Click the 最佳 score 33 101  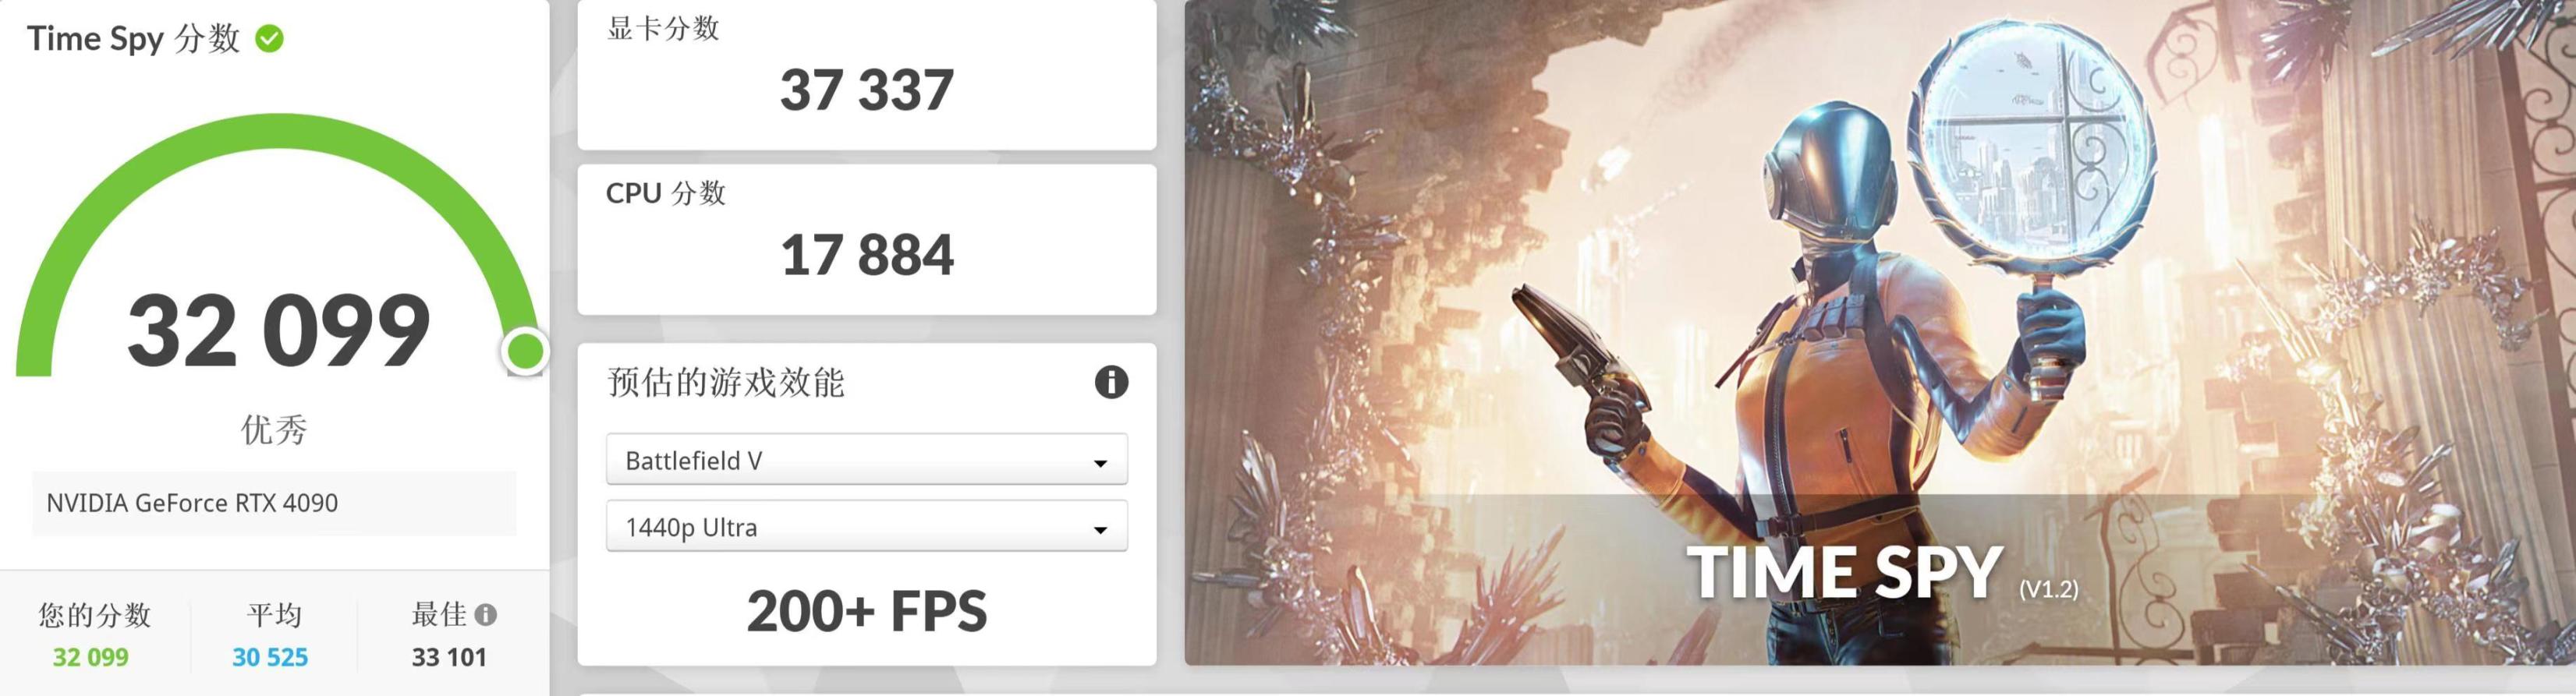[449, 657]
